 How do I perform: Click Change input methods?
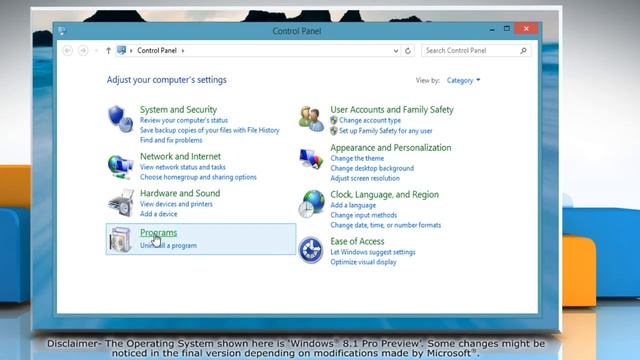coord(363,215)
